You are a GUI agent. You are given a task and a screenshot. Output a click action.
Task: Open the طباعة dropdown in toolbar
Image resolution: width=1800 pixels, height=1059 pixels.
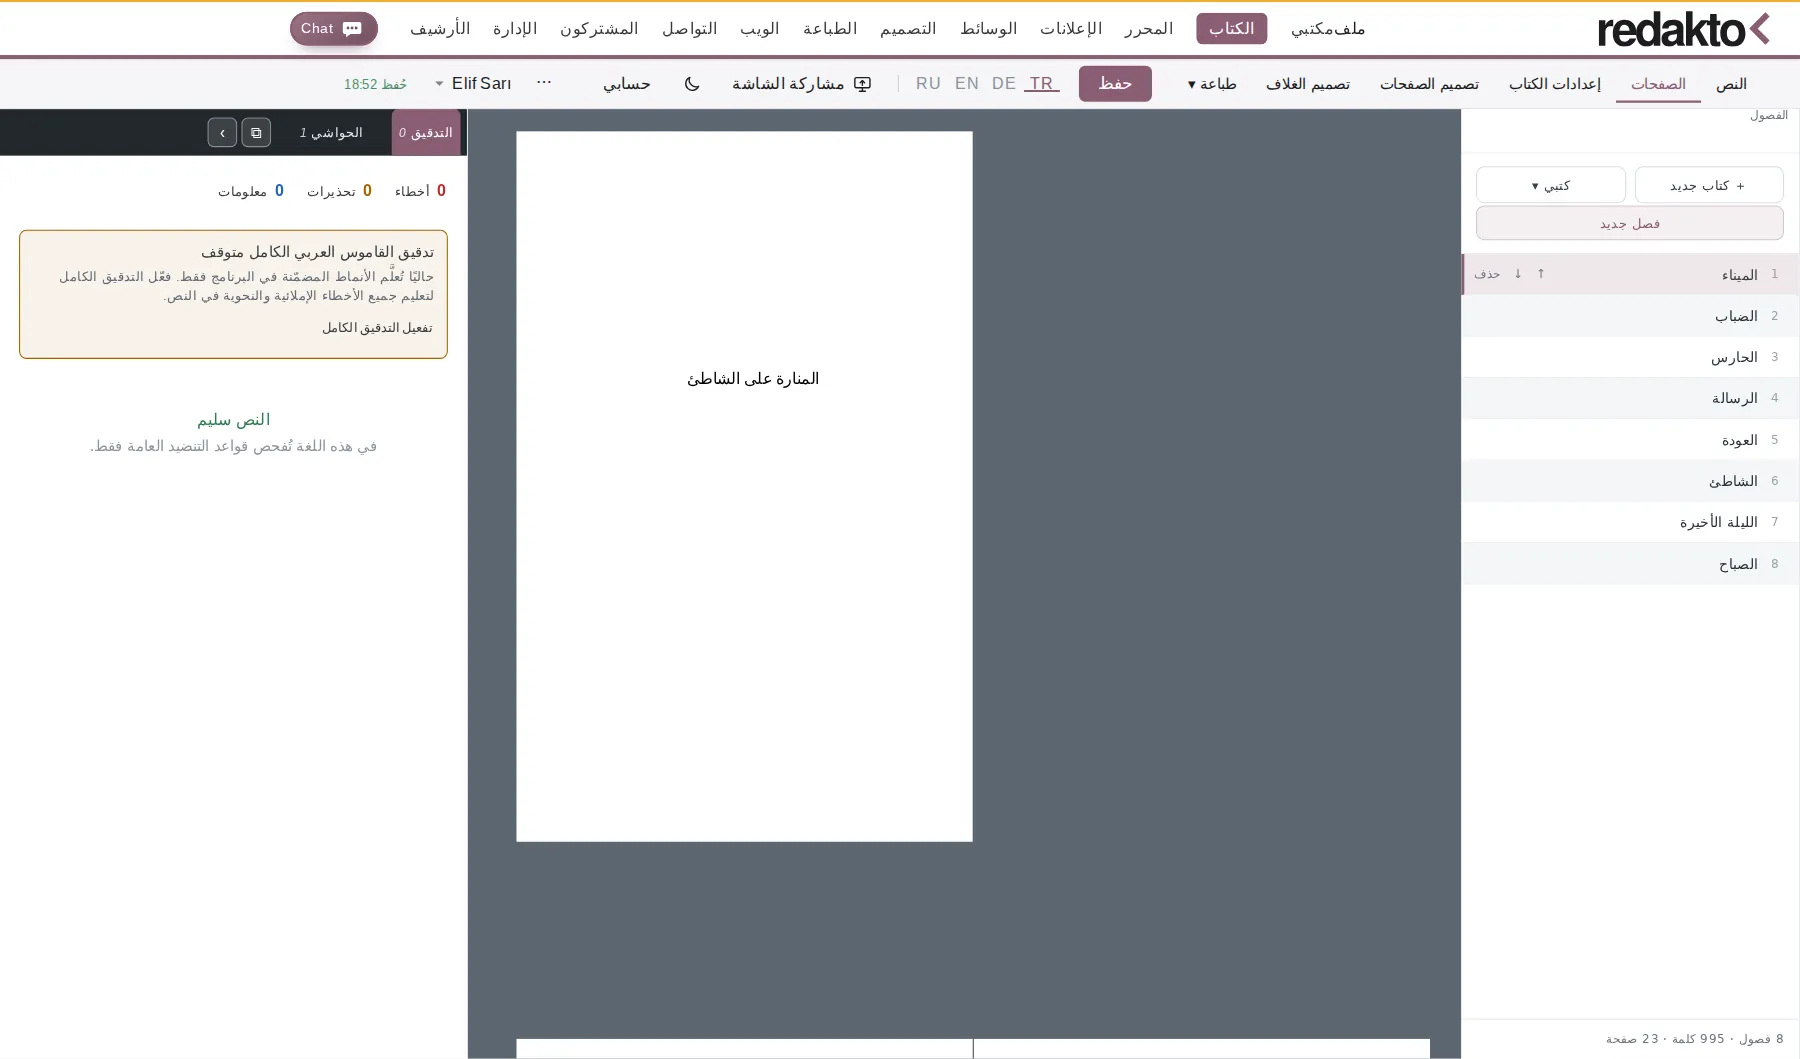(x=1212, y=84)
